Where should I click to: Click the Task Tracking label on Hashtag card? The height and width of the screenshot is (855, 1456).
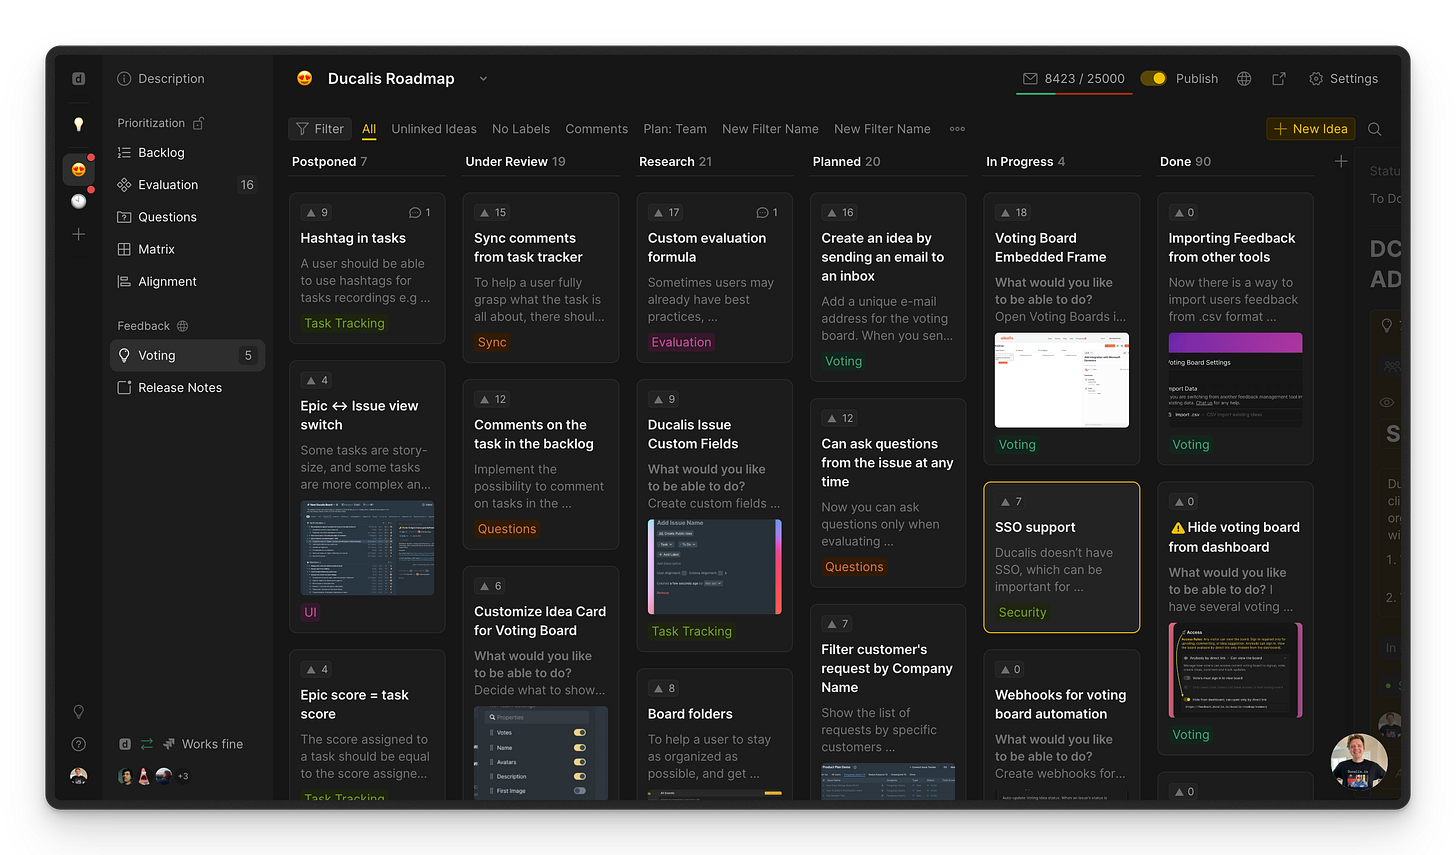[344, 323]
